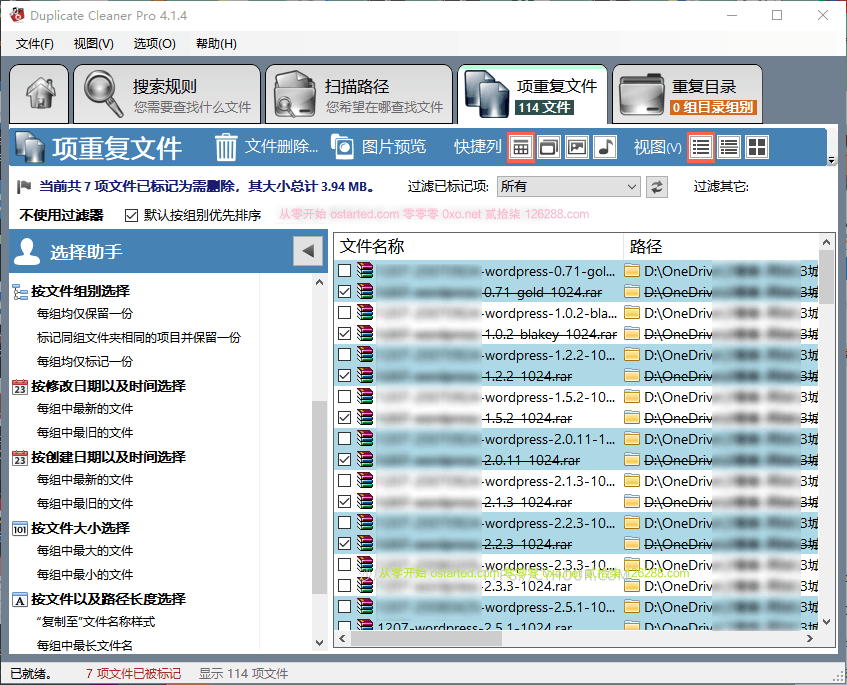Uncheck the 0.71-gold-1024.rar file checkbox
Image resolution: width=847 pixels, height=685 pixels.
pyautogui.click(x=344, y=292)
